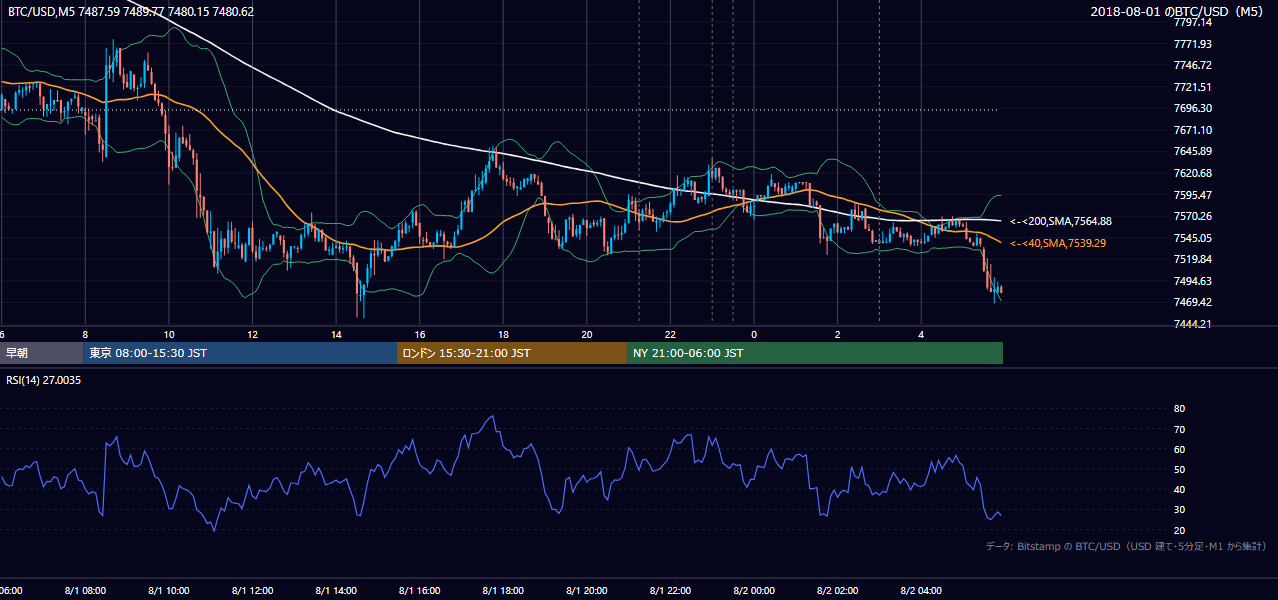This screenshot has height=600, width=1278.
Task: Click the 8/1 12:00 time axis label
Action: (252, 591)
